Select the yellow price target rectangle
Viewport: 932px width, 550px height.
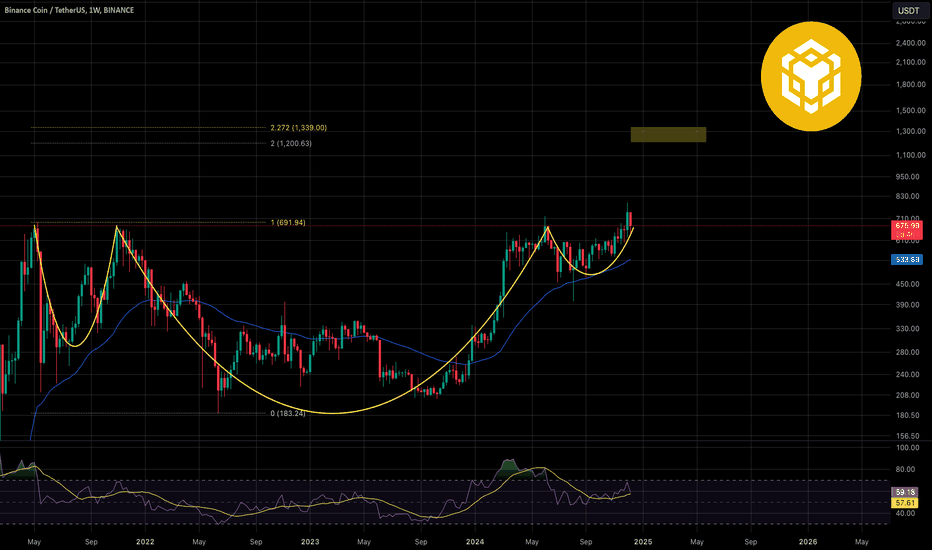coord(668,134)
